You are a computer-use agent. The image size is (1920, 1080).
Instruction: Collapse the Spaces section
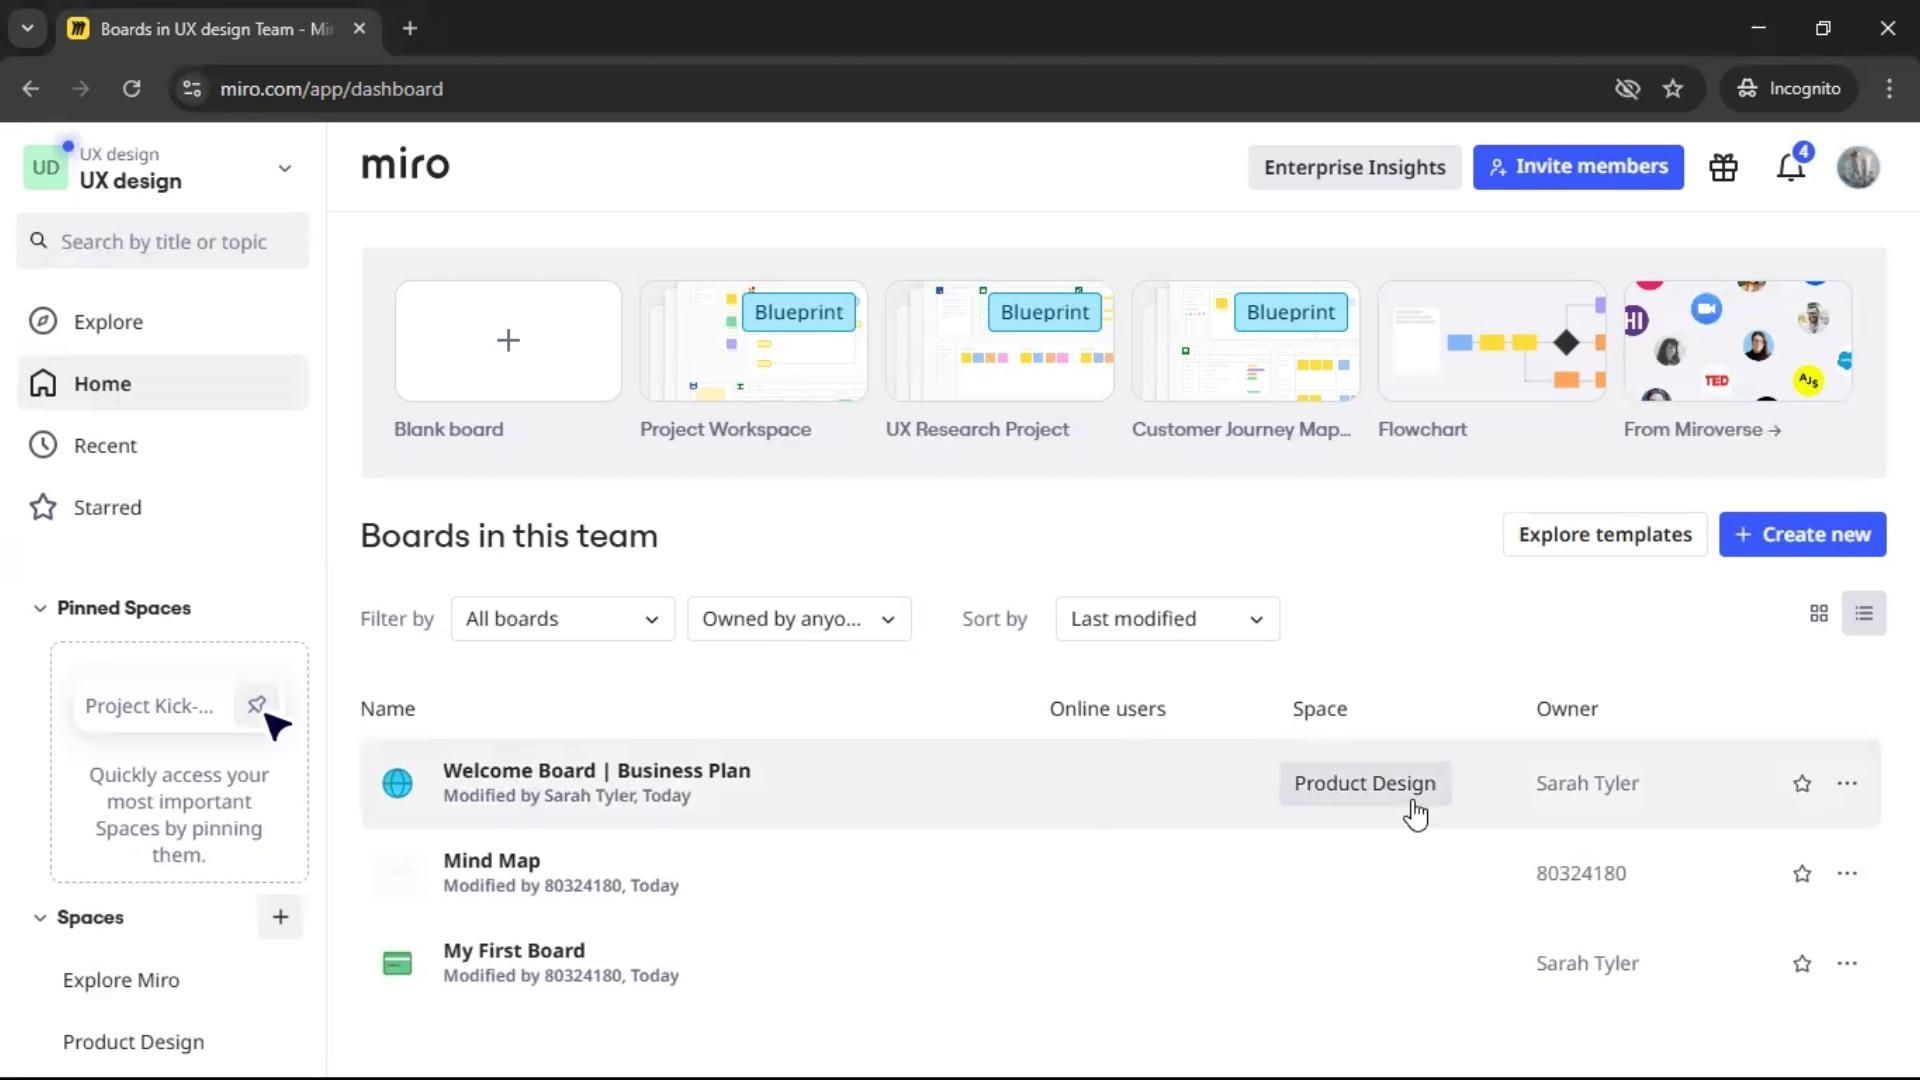(x=40, y=918)
